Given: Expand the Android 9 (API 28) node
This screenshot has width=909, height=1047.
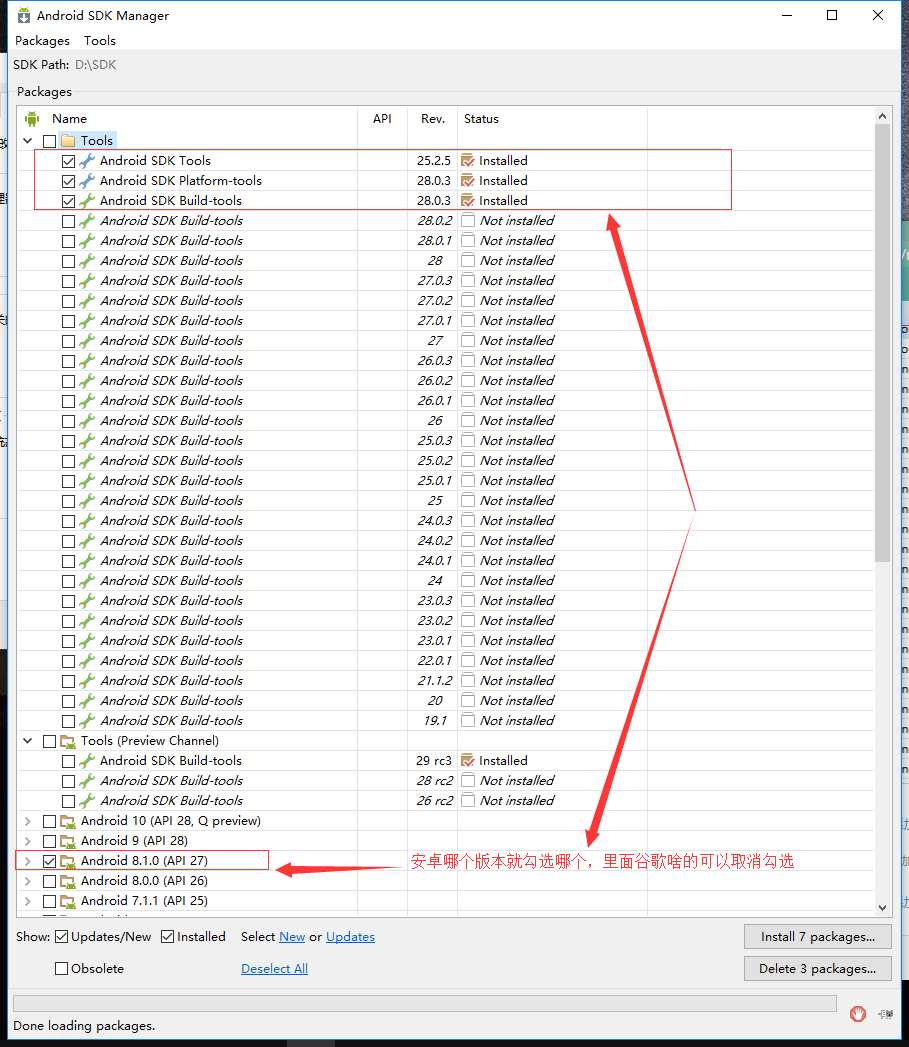Looking at the screenshot, I should point(28,841).
